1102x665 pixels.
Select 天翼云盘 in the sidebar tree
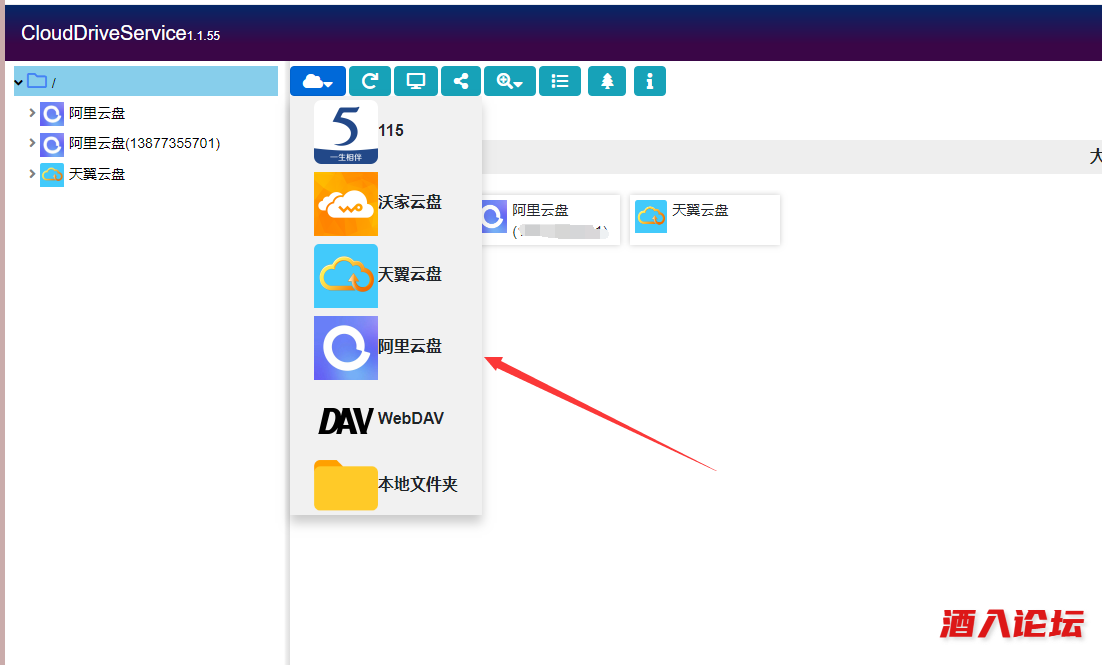(97, 174)
